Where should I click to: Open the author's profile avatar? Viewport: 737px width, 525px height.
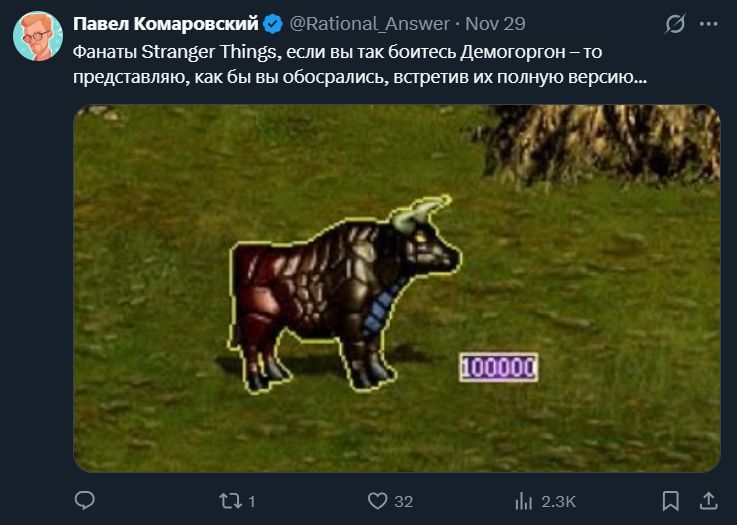pyautogui.click(x=38, y=36)
